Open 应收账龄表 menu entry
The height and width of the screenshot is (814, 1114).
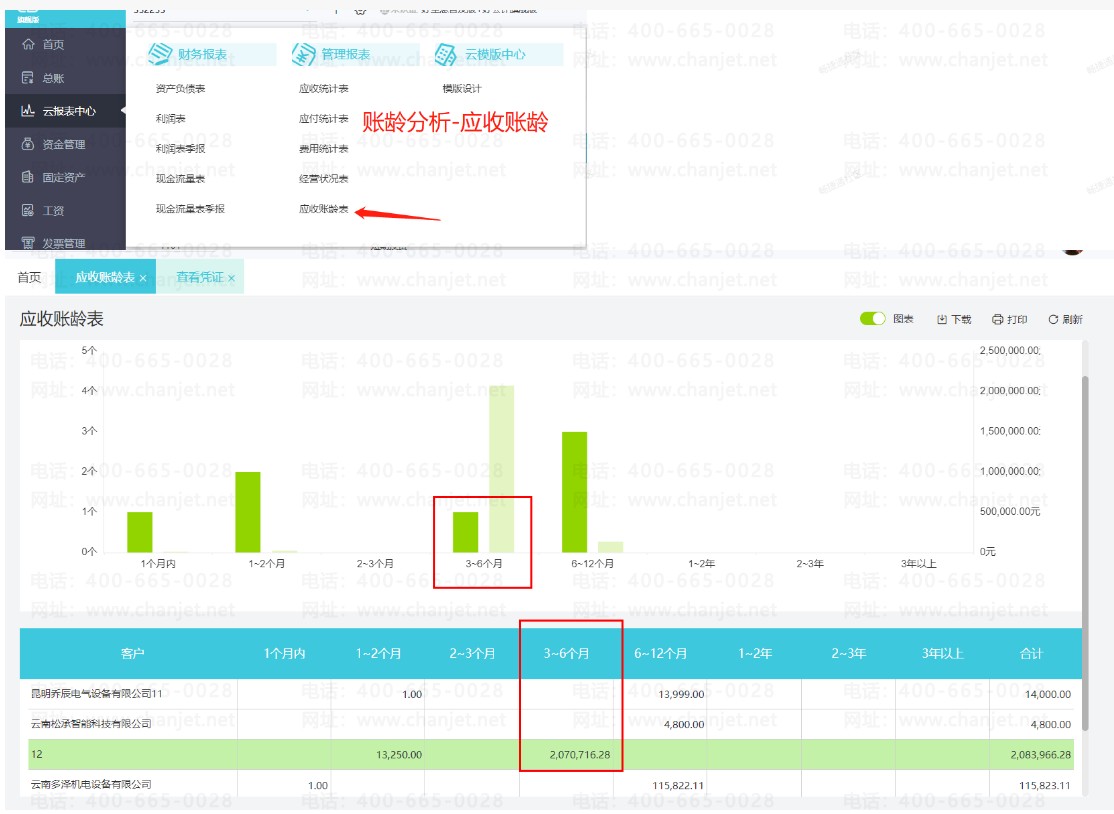click(x=324, y=209)
